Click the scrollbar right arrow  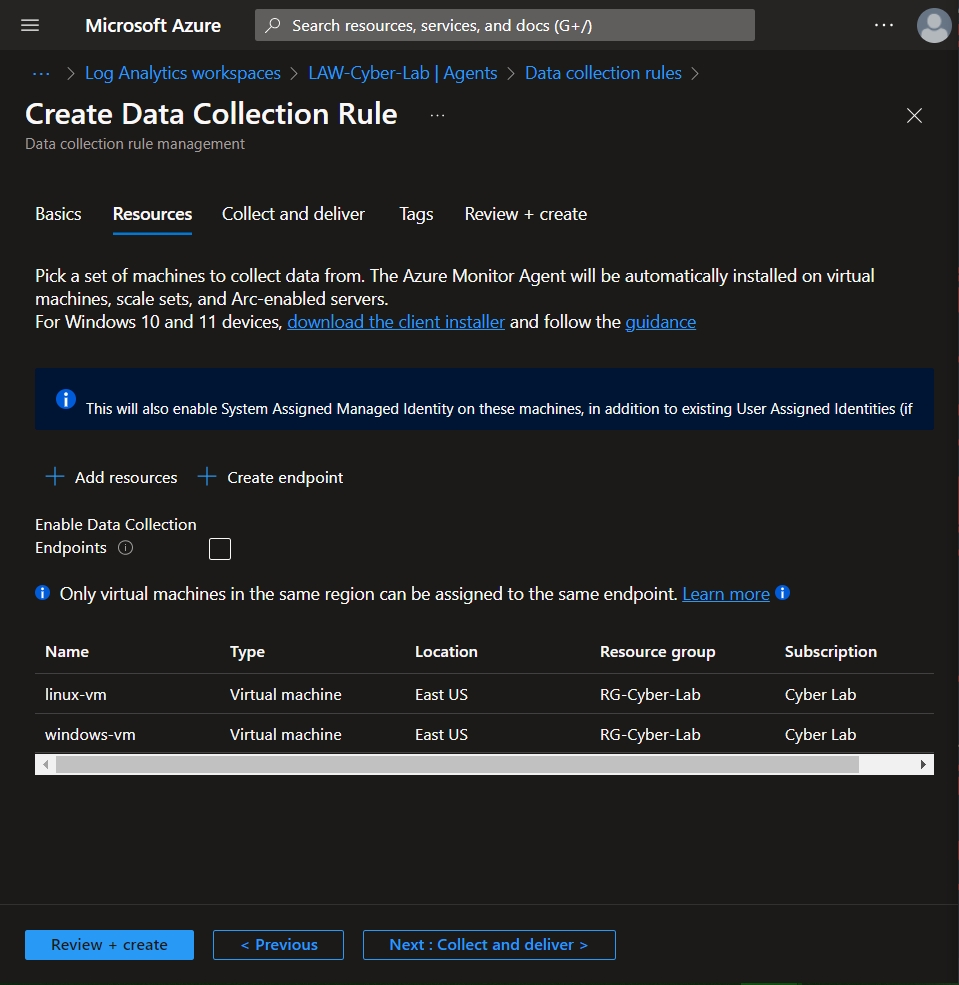click(923, 765)
